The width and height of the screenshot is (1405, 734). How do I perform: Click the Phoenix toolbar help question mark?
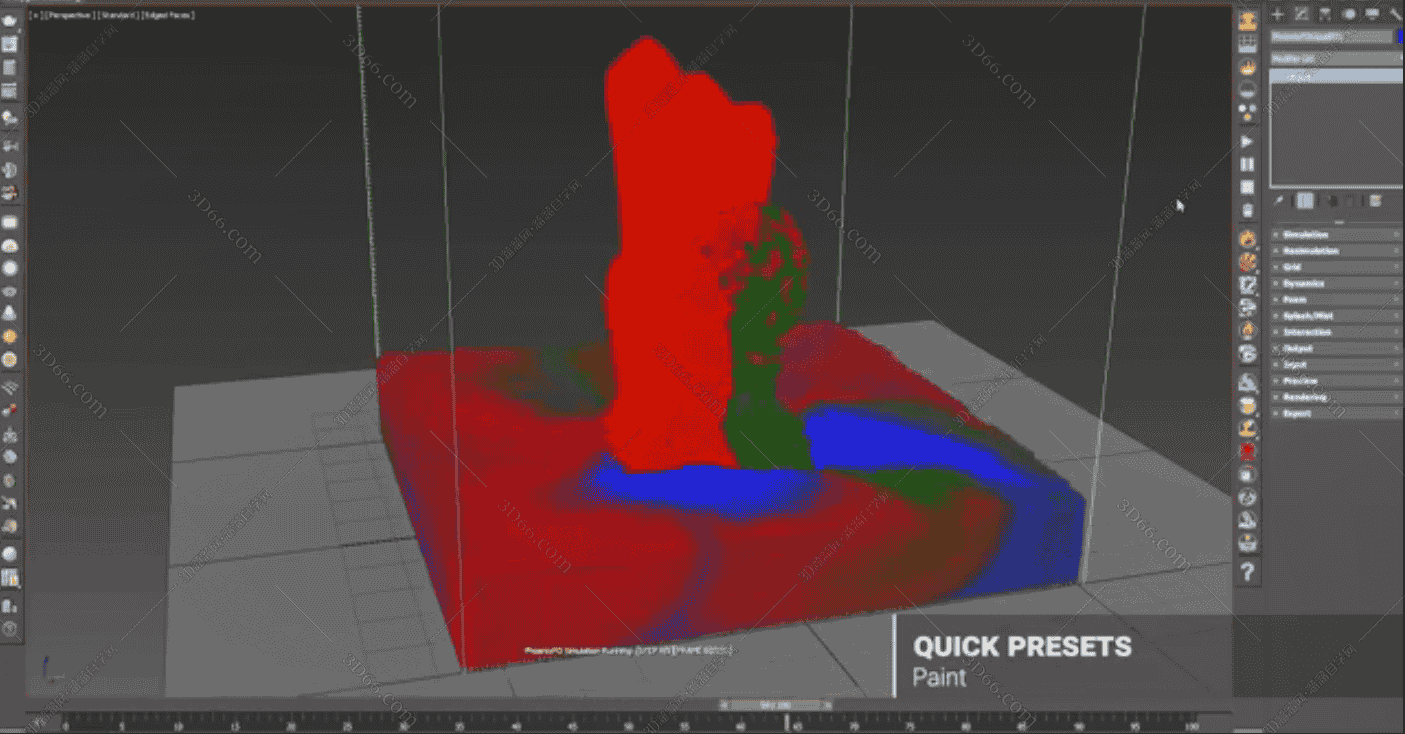tap(1247, 573)
